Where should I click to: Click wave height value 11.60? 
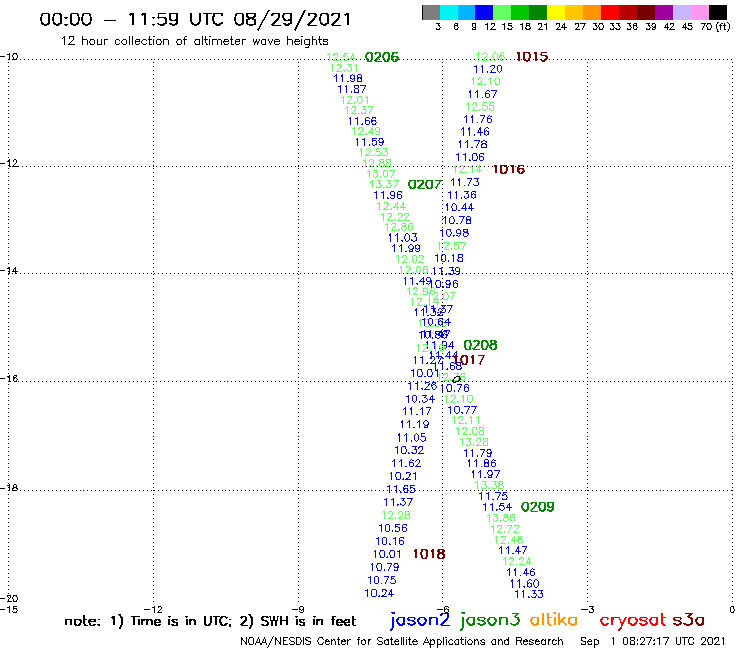pyautogui.click(x=524, y=584)
